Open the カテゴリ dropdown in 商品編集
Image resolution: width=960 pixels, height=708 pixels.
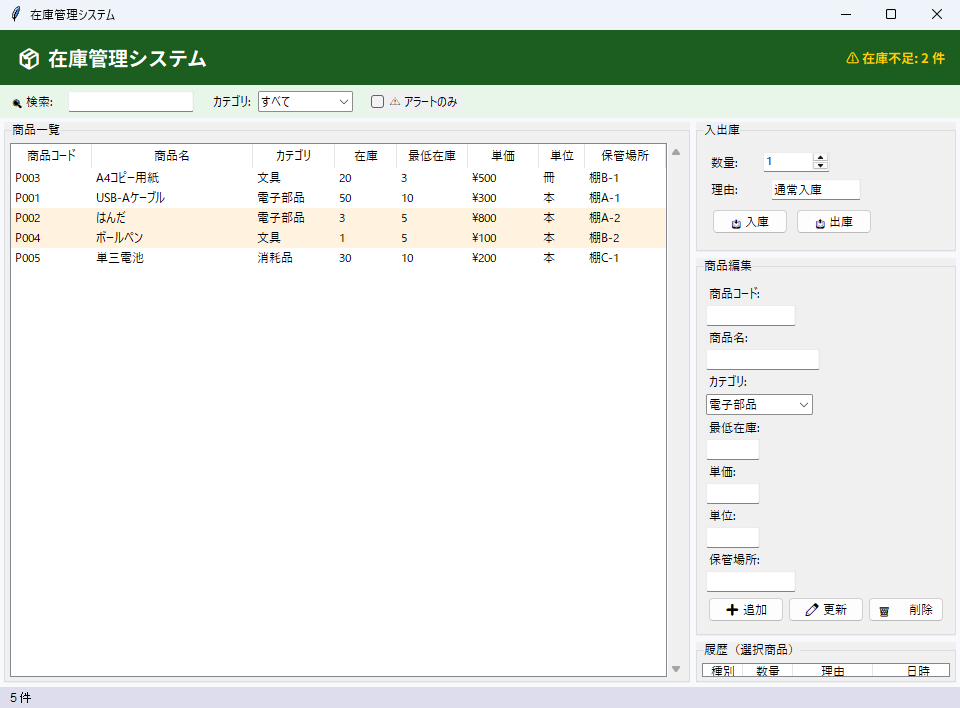(759, 405)
